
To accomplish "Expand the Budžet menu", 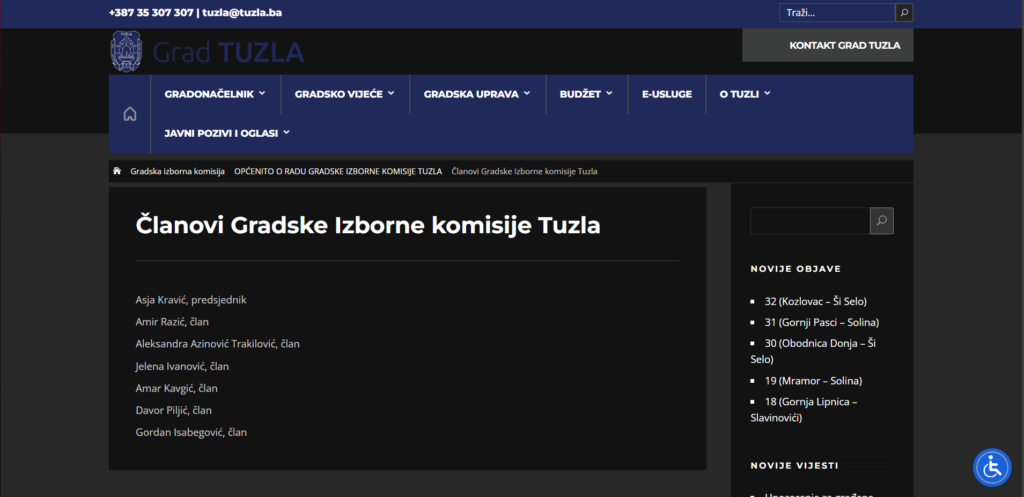I will pyautogui.click(x=586, y=94).
